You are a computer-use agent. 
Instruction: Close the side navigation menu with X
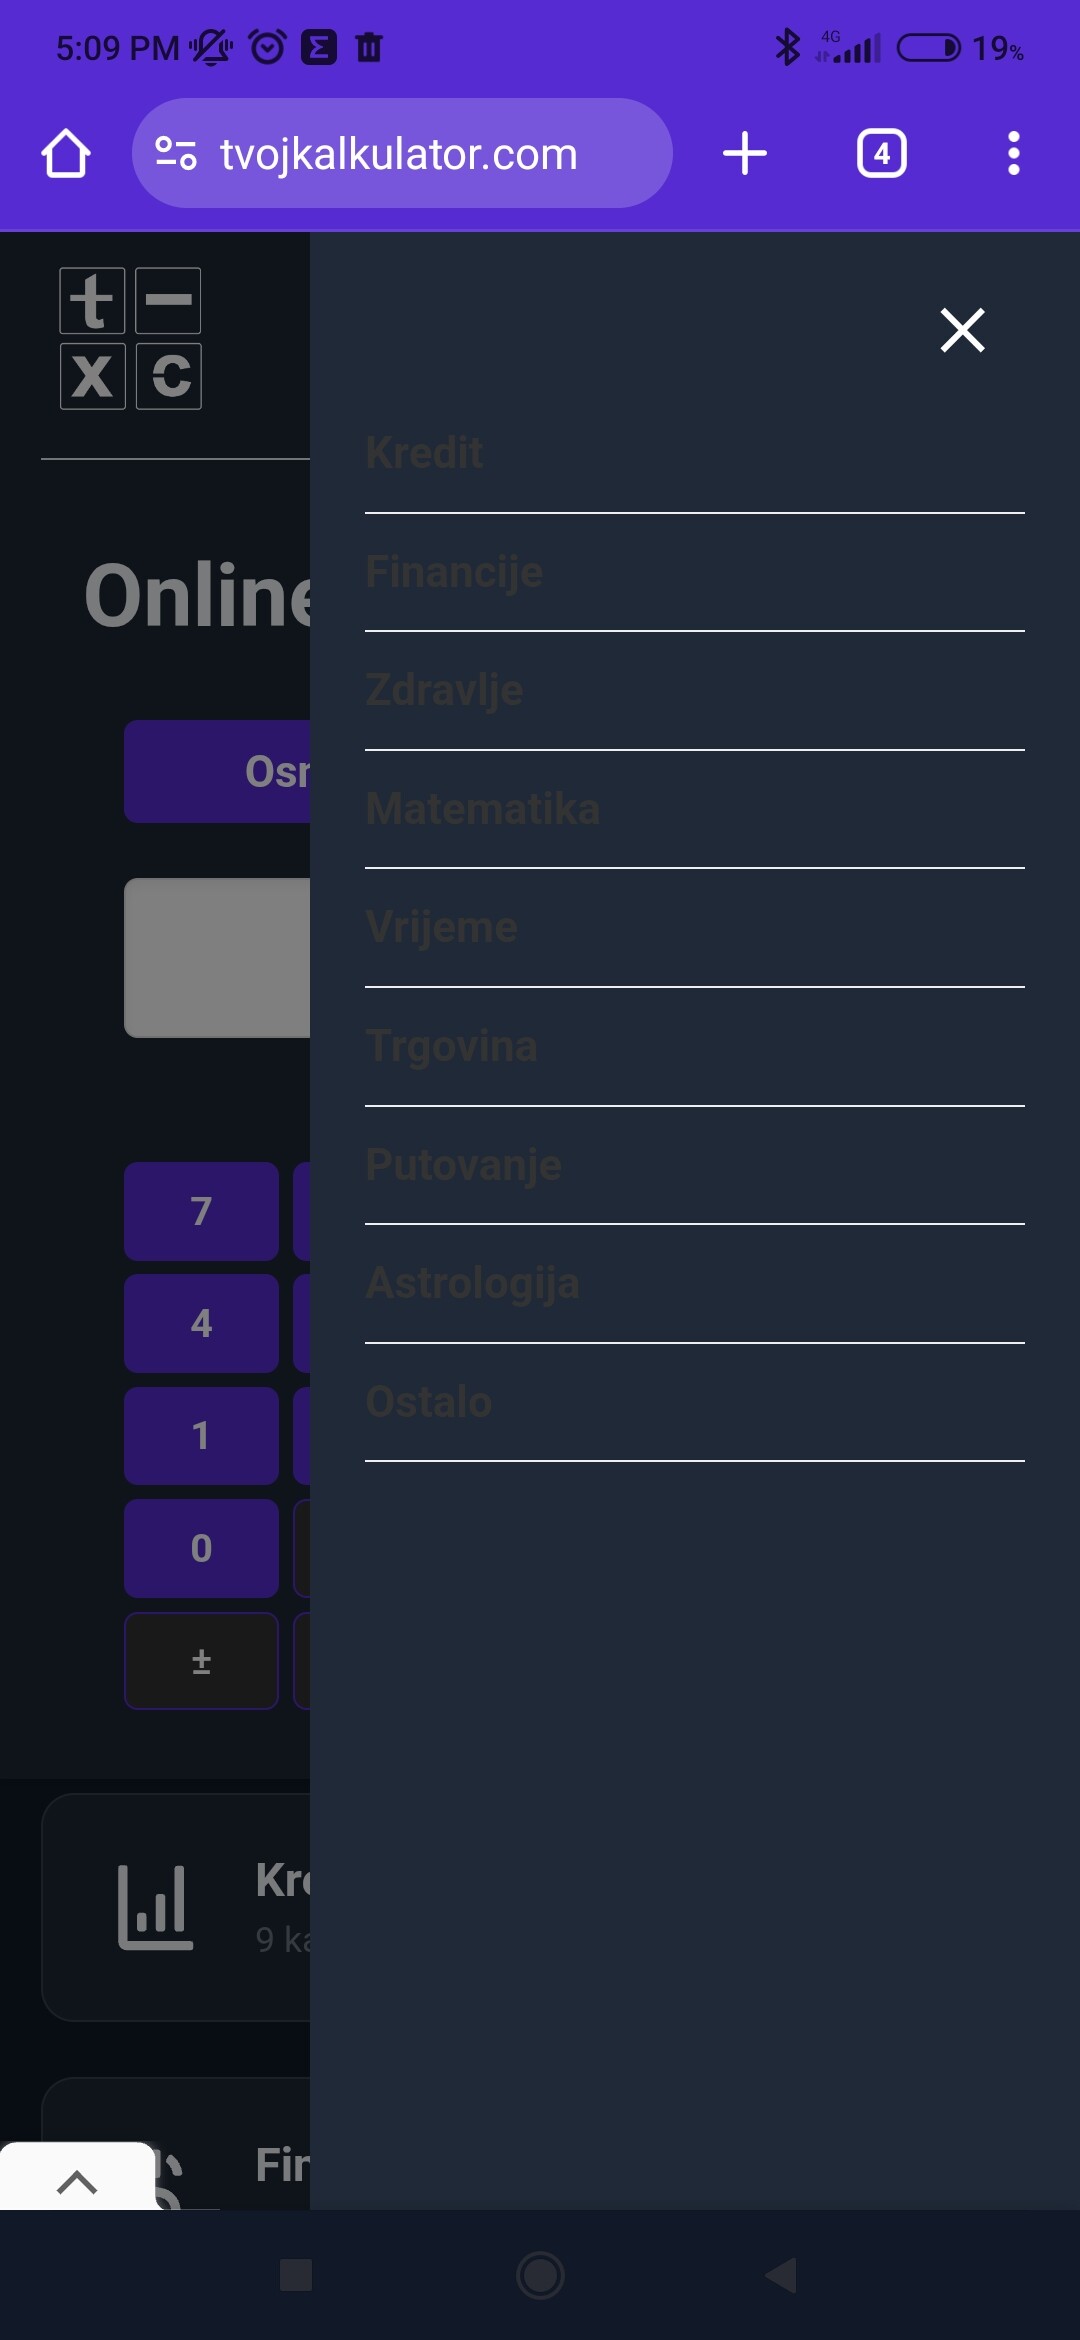coord(962,330)
